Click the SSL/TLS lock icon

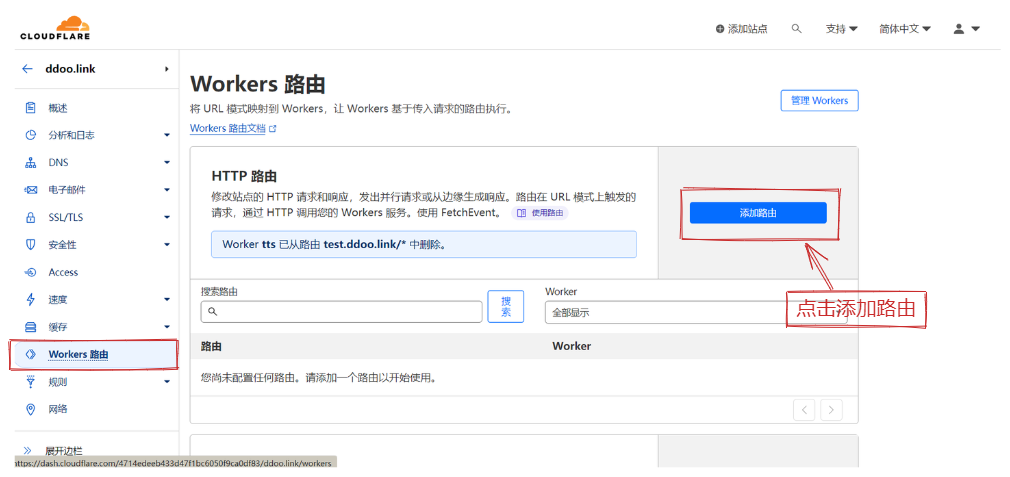click(30, 218)
